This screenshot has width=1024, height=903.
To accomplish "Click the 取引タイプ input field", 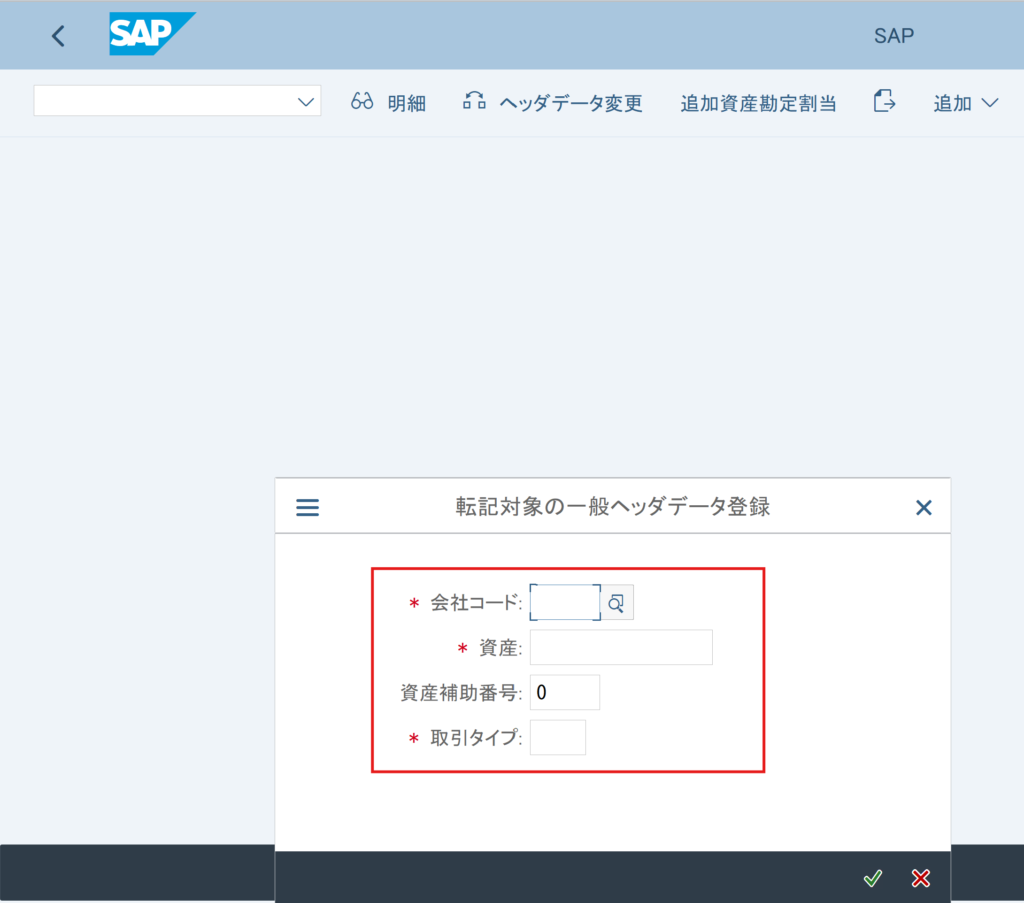I will pos(558,738).
